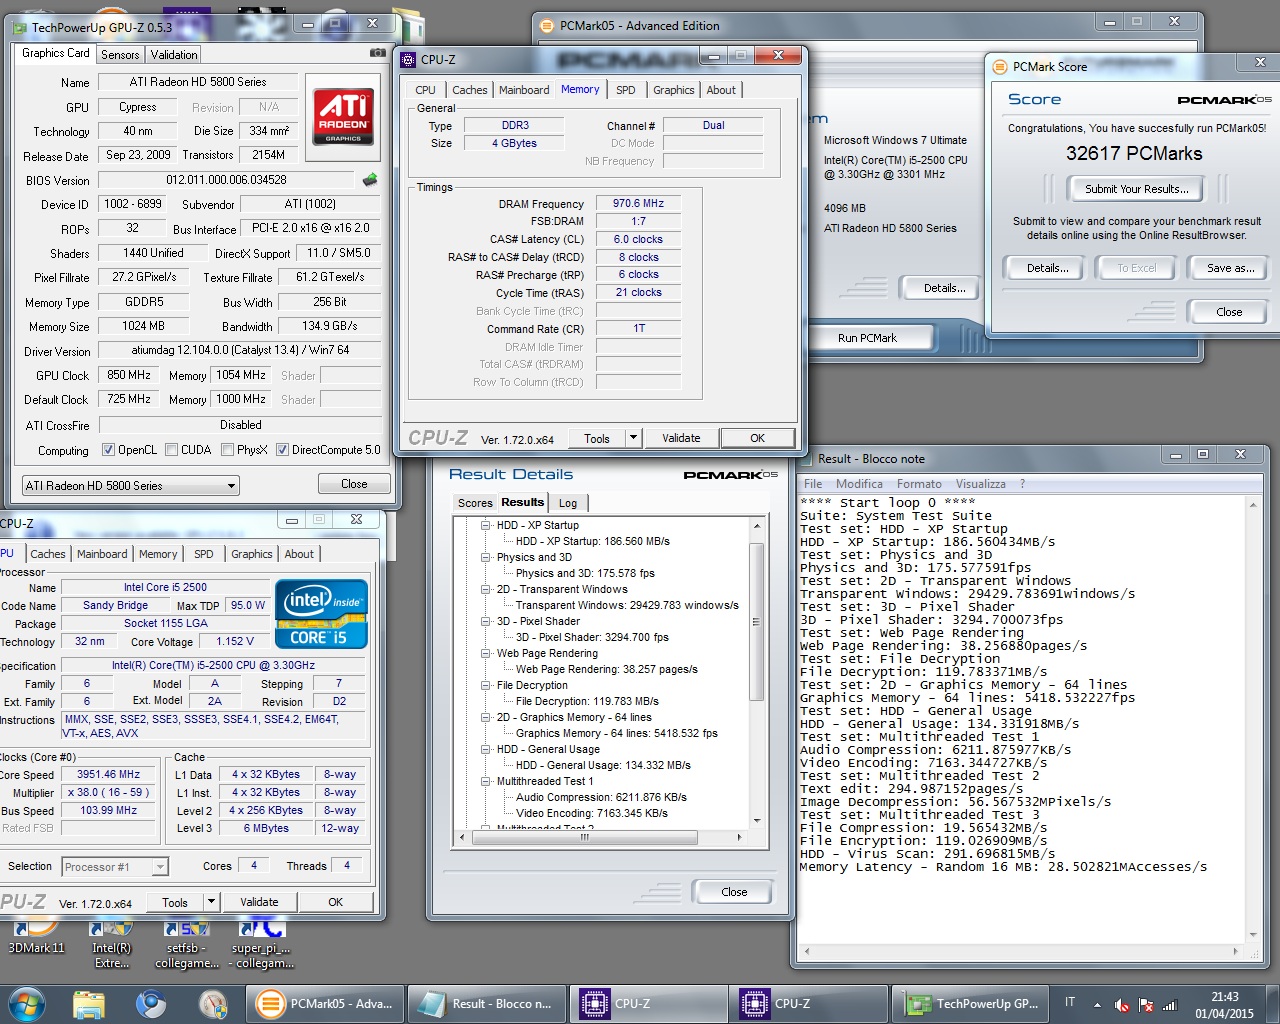Click the IT language indicator

pos(1070,1002)
